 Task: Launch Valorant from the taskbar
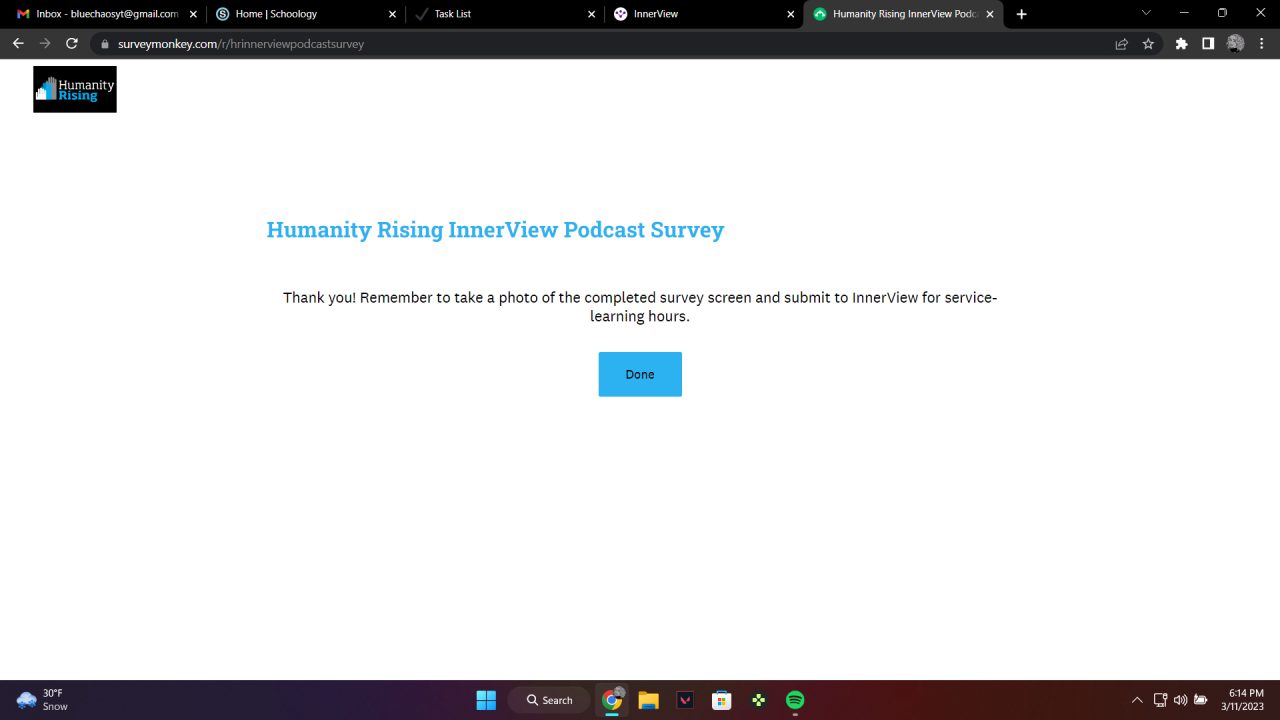(x=685, y=700)
